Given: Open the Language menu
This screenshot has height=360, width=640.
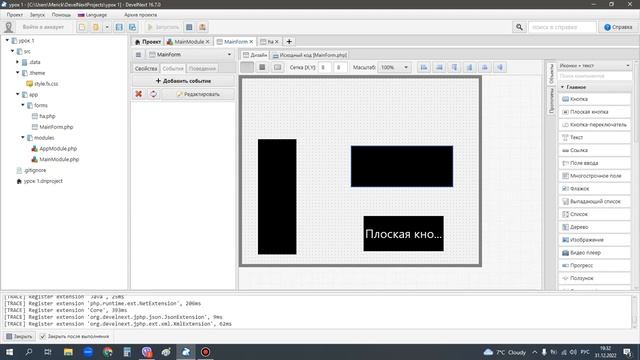Looking at the screenshot, I should coord(93,15).
